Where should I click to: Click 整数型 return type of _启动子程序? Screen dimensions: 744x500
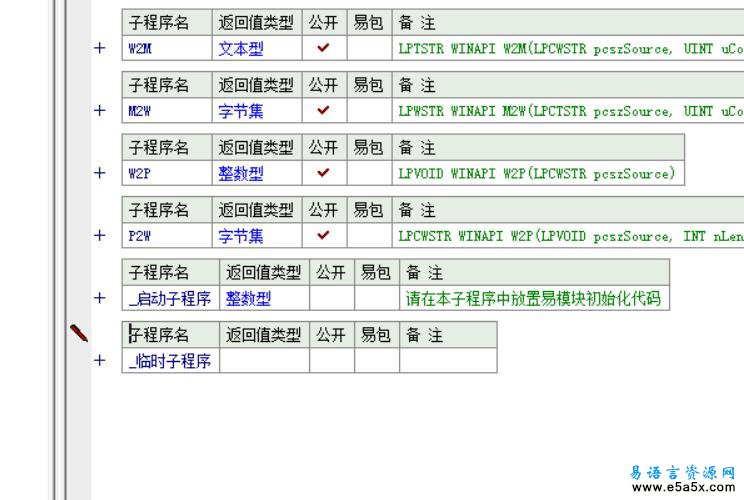tap(249, 299)
